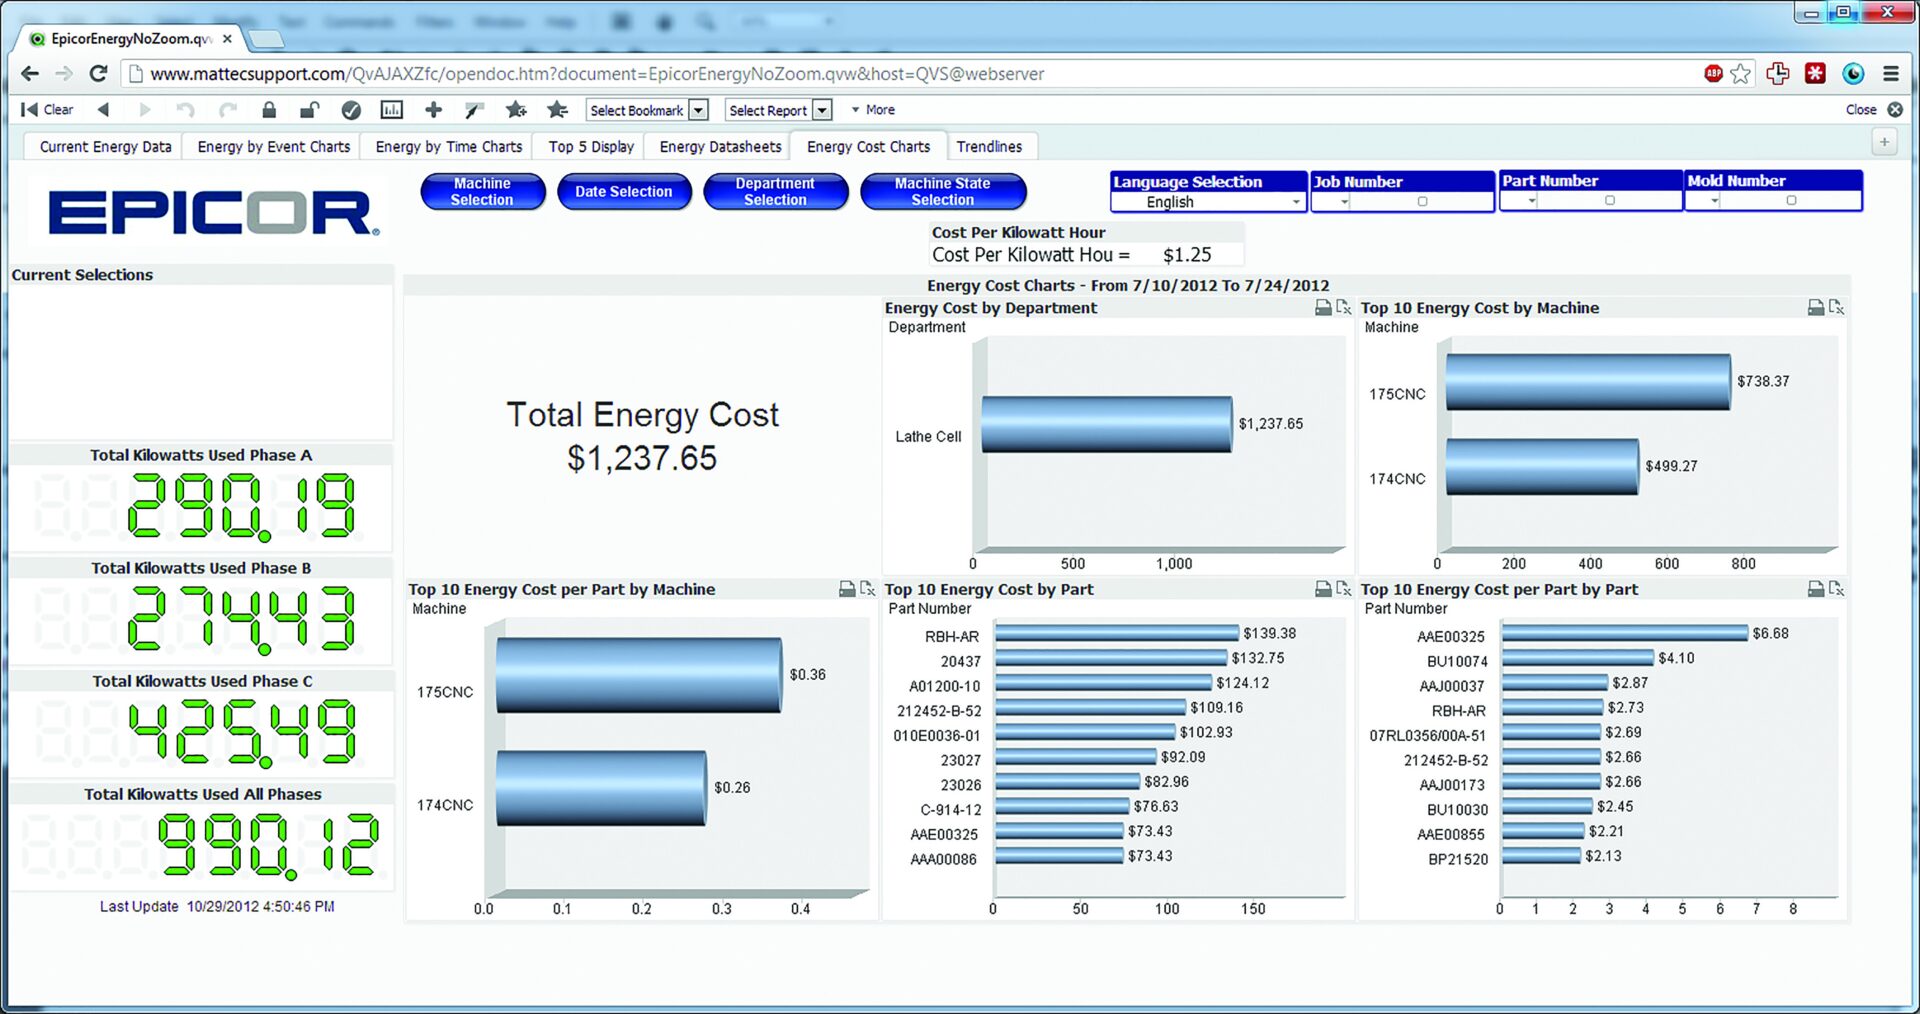Export Top 10 Energy Cost by Machine to Excel
Screen dimensions: 1920x1014
[x=1836, y=308]
